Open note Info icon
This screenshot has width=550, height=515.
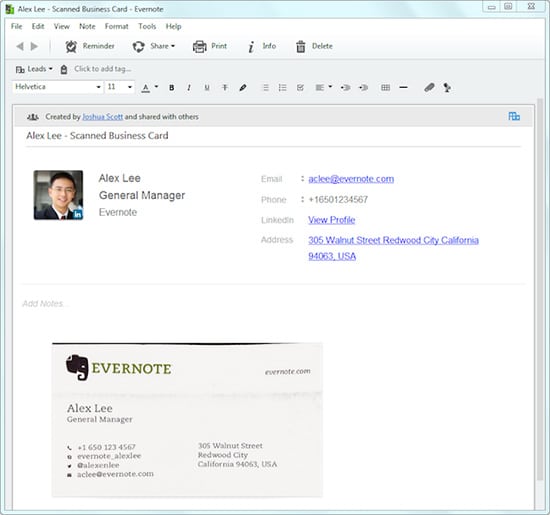pyautogui.click(x=251, y=47)
